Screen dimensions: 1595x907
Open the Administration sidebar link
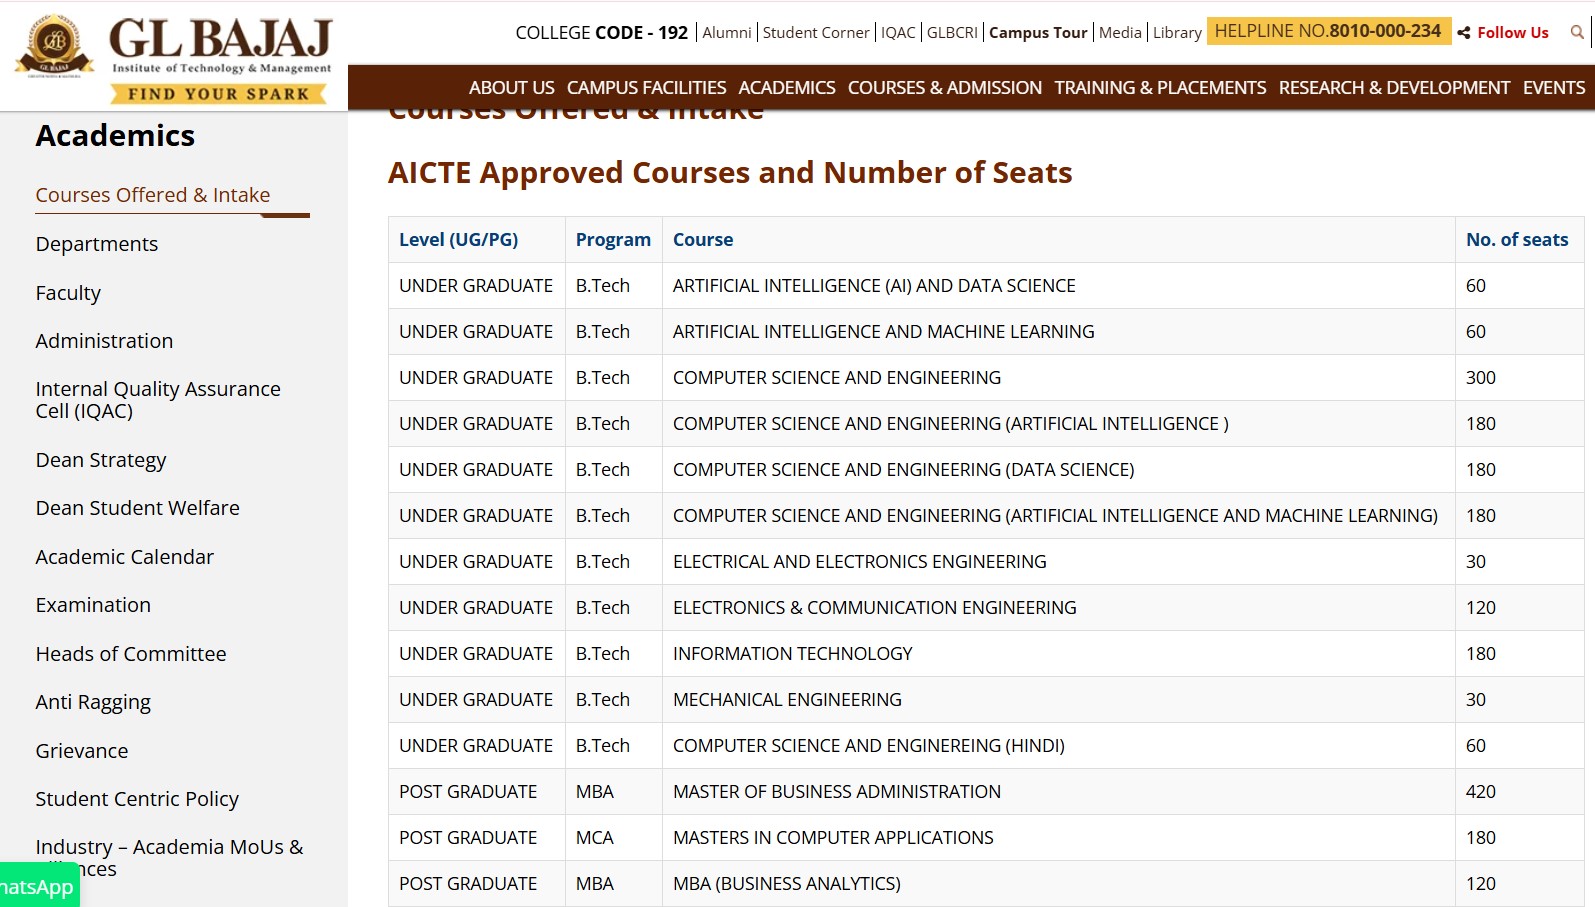tap(104, 341)
